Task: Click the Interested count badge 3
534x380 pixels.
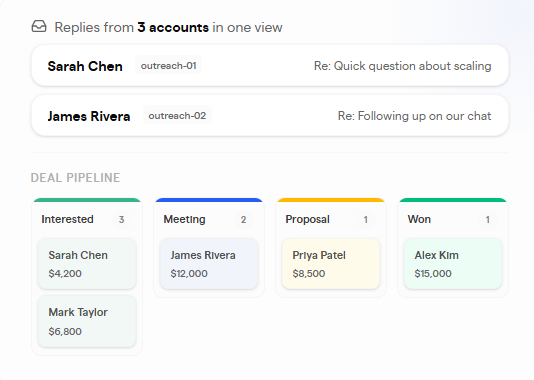Action: tap(121, 220)
